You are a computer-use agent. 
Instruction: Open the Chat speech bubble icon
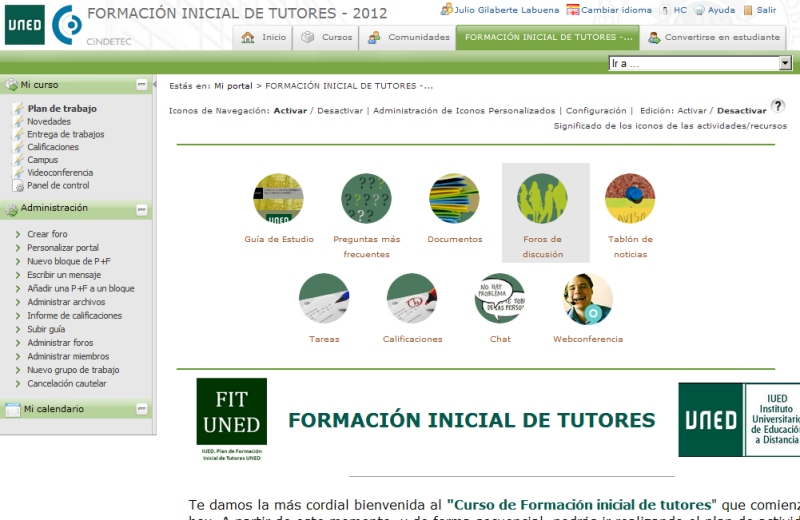coord(500,298)
